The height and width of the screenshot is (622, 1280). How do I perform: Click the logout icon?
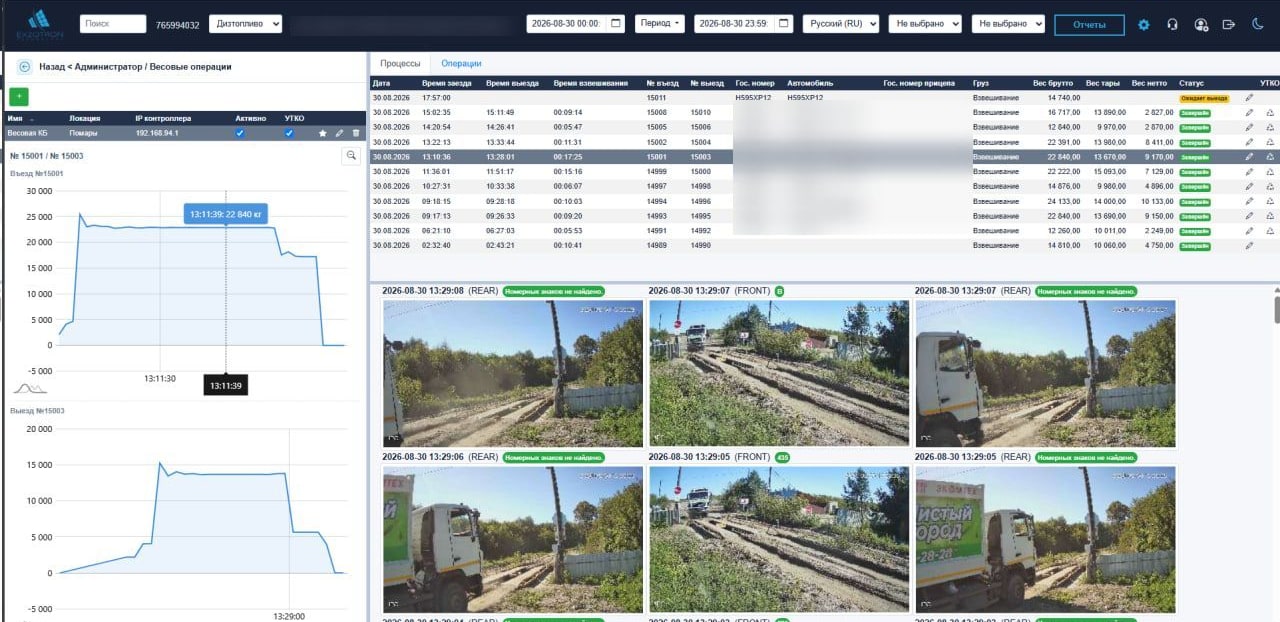click(1229, 24)
